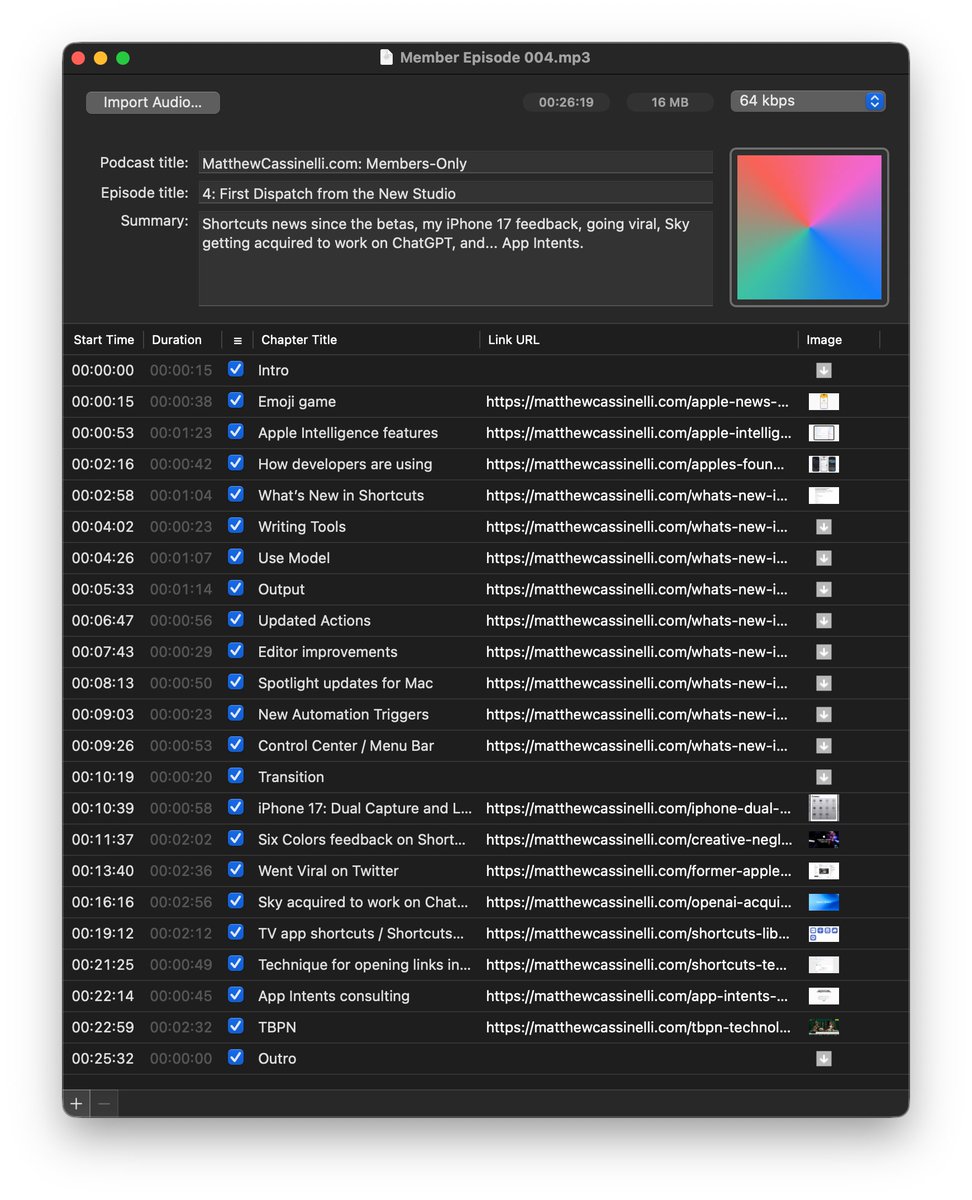The image size is (972, 1200).
Task: Download image for the Outro chapter
Action: coord(823,1058)
